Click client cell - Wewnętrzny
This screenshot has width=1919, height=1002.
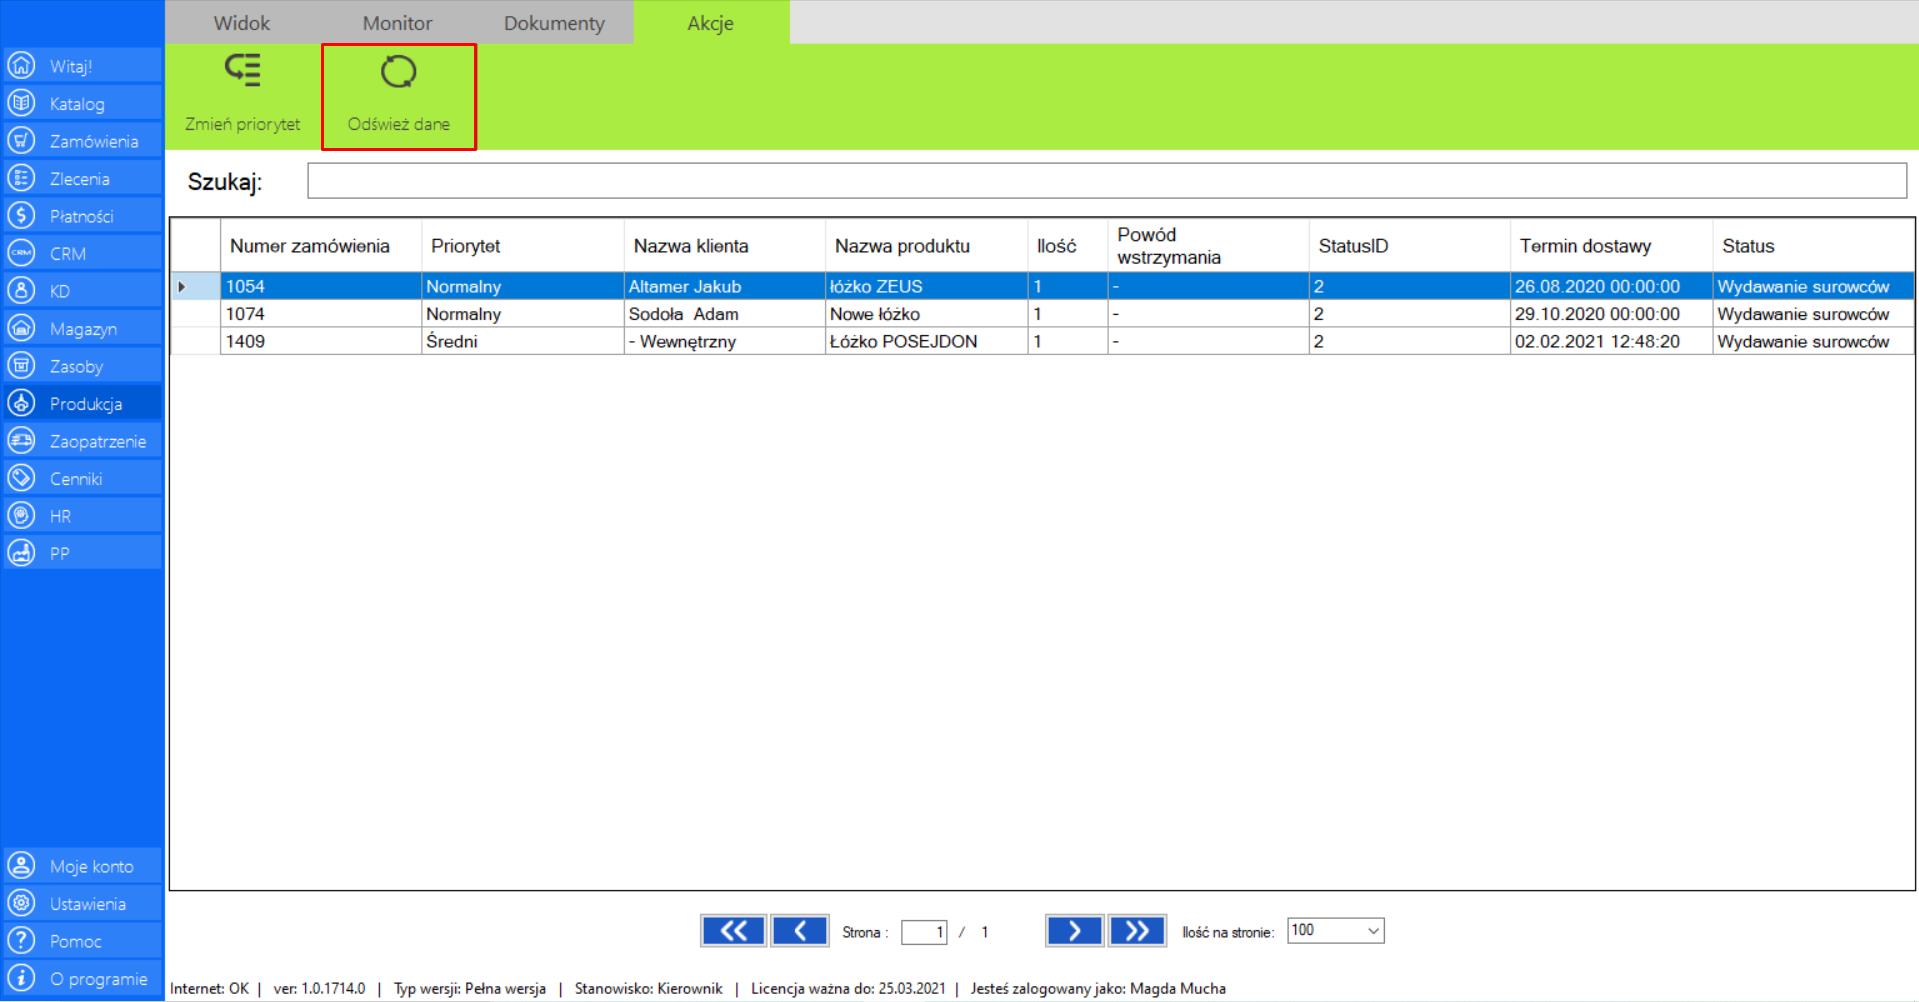click(x=725, y=341)
